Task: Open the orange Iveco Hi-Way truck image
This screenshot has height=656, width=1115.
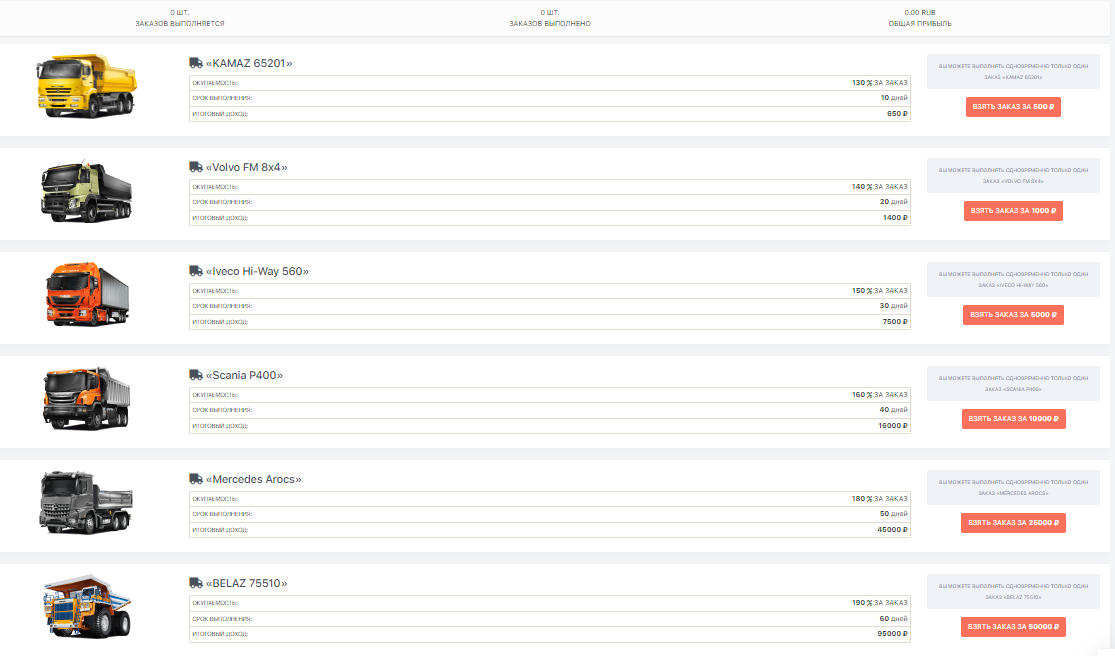Action: click(87, 294)
